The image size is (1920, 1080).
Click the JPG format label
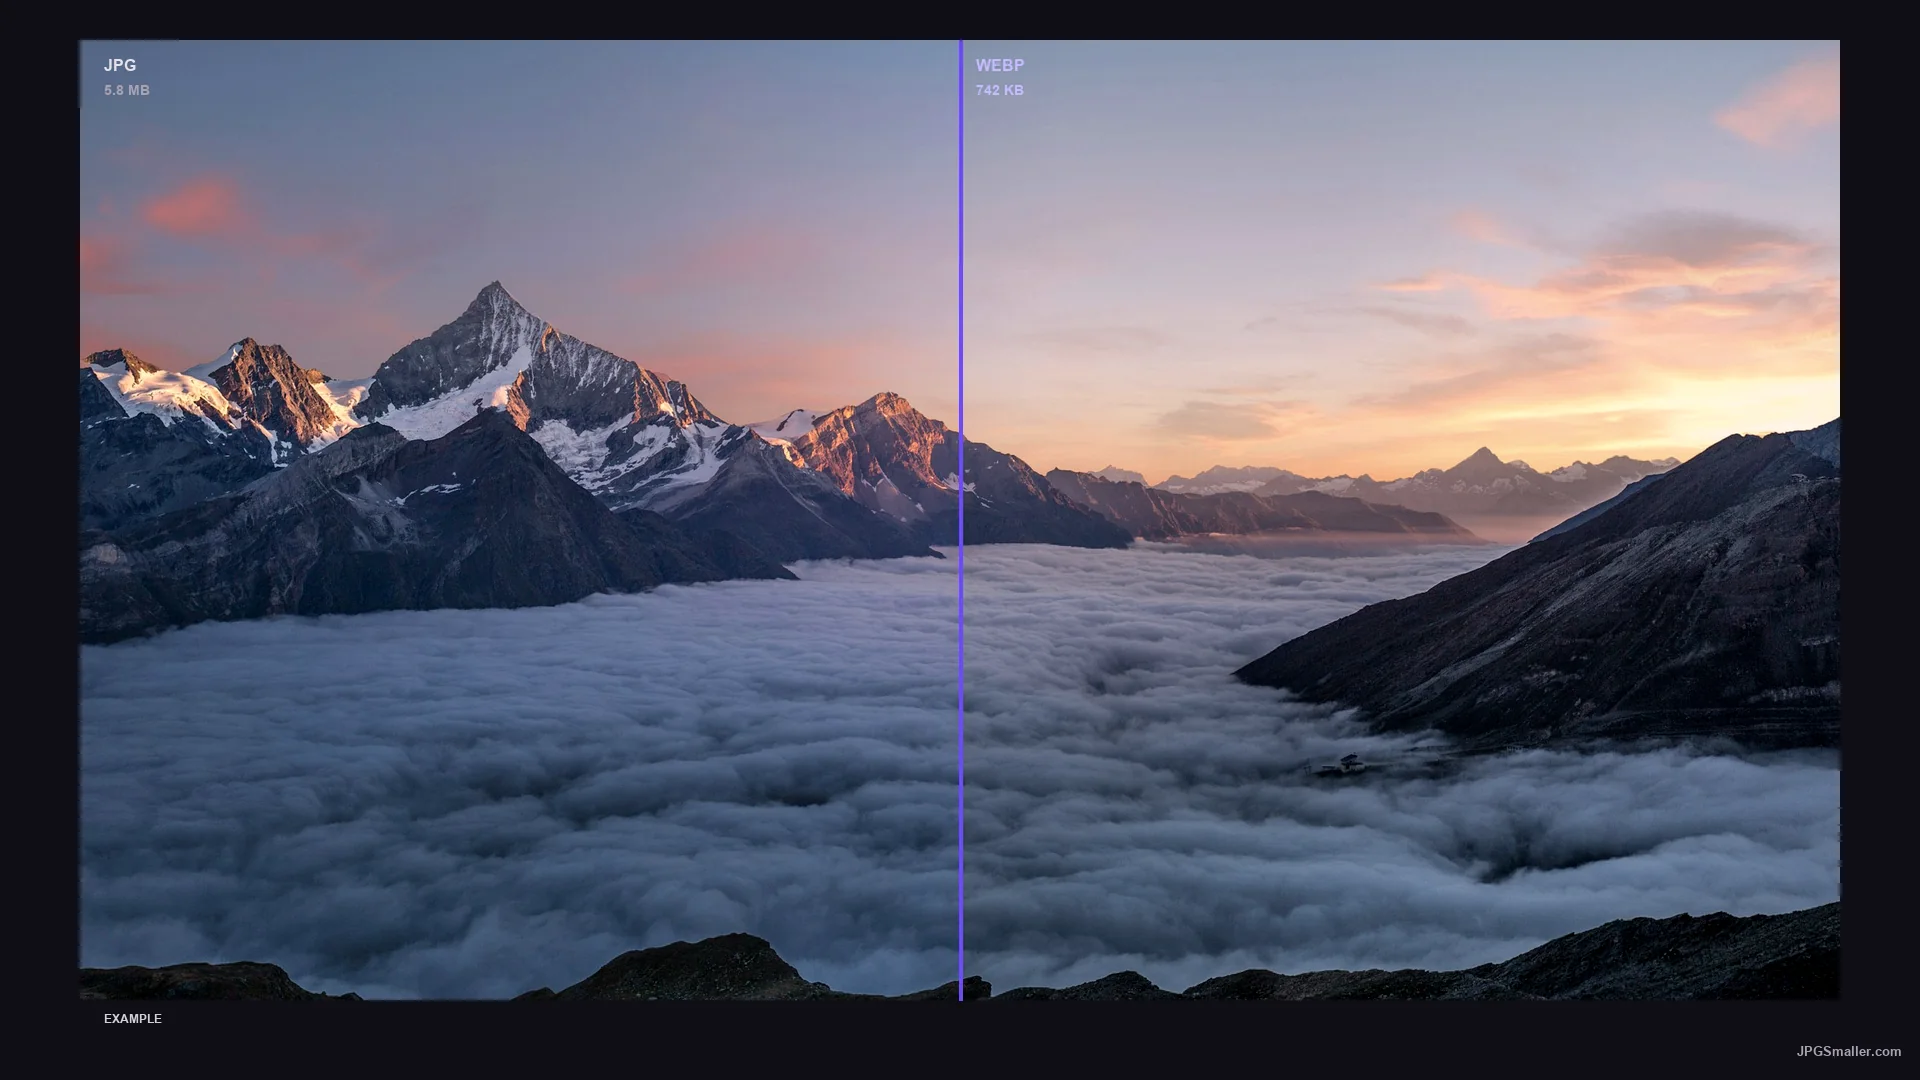(120, 65)
